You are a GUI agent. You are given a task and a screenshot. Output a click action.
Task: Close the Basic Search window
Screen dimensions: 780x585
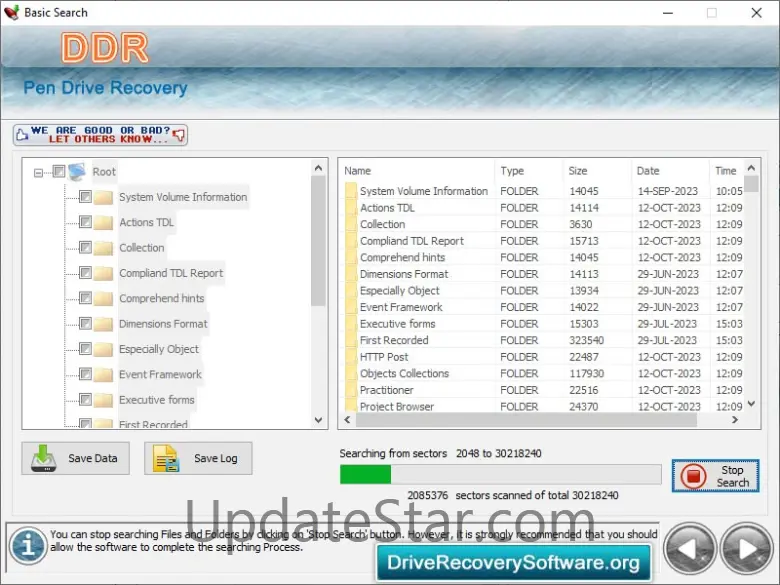(757, 13)
